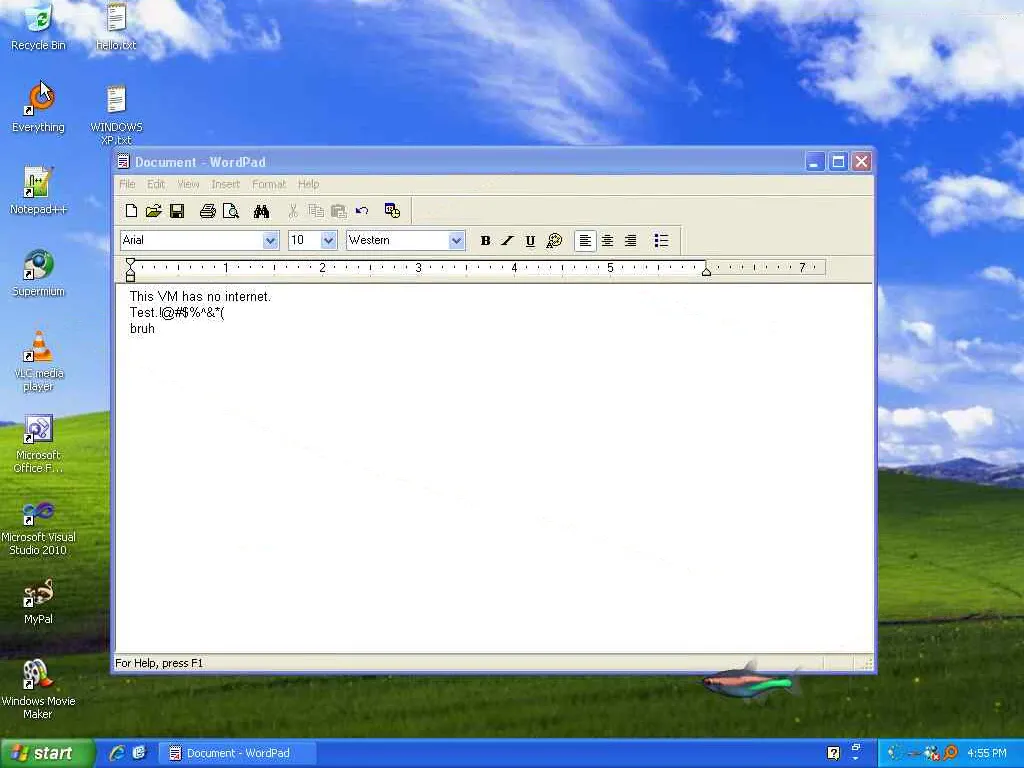
Task: Click the magnifier icon in system tray
Action: (x=951, y=753)
